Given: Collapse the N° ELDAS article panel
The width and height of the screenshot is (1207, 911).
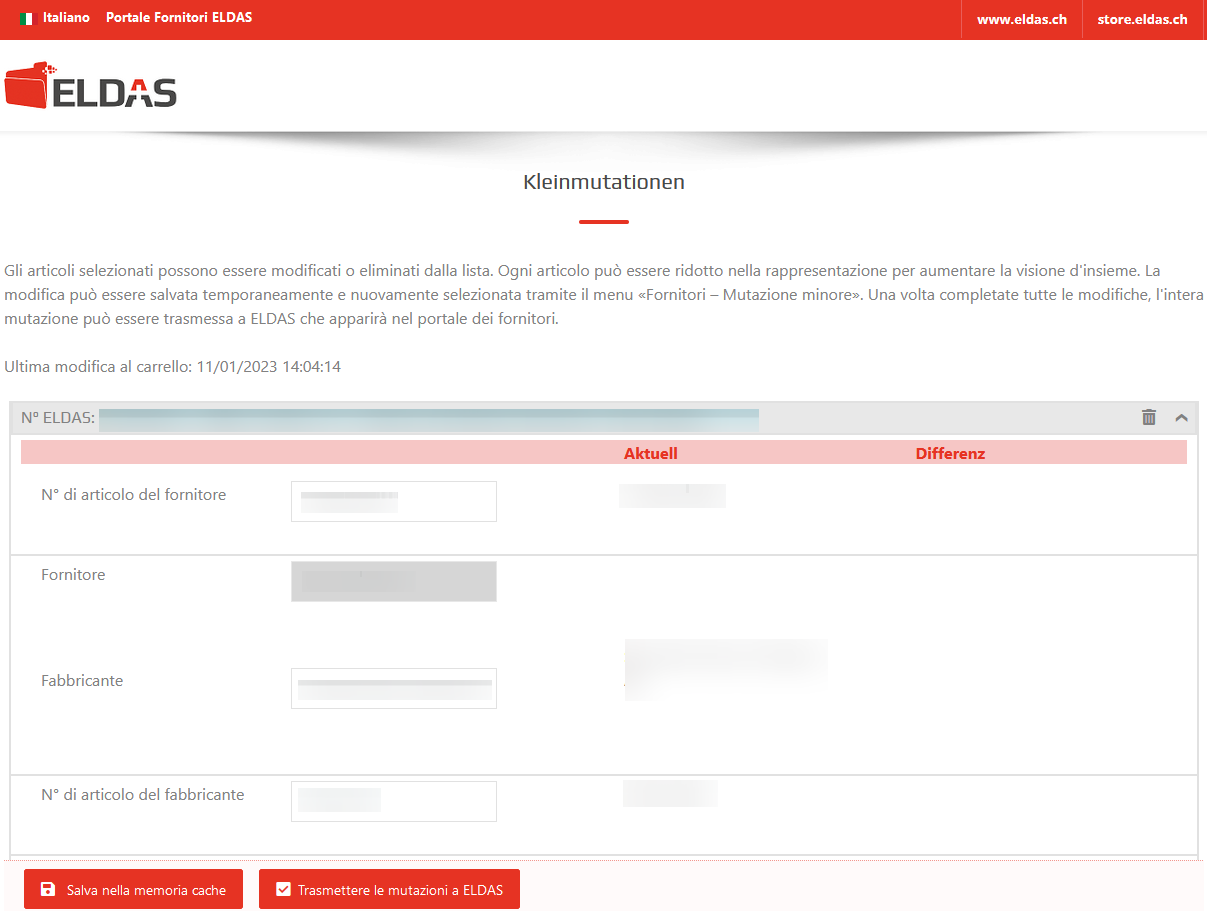Looking at the screenshot, I should pos(1181,418).
